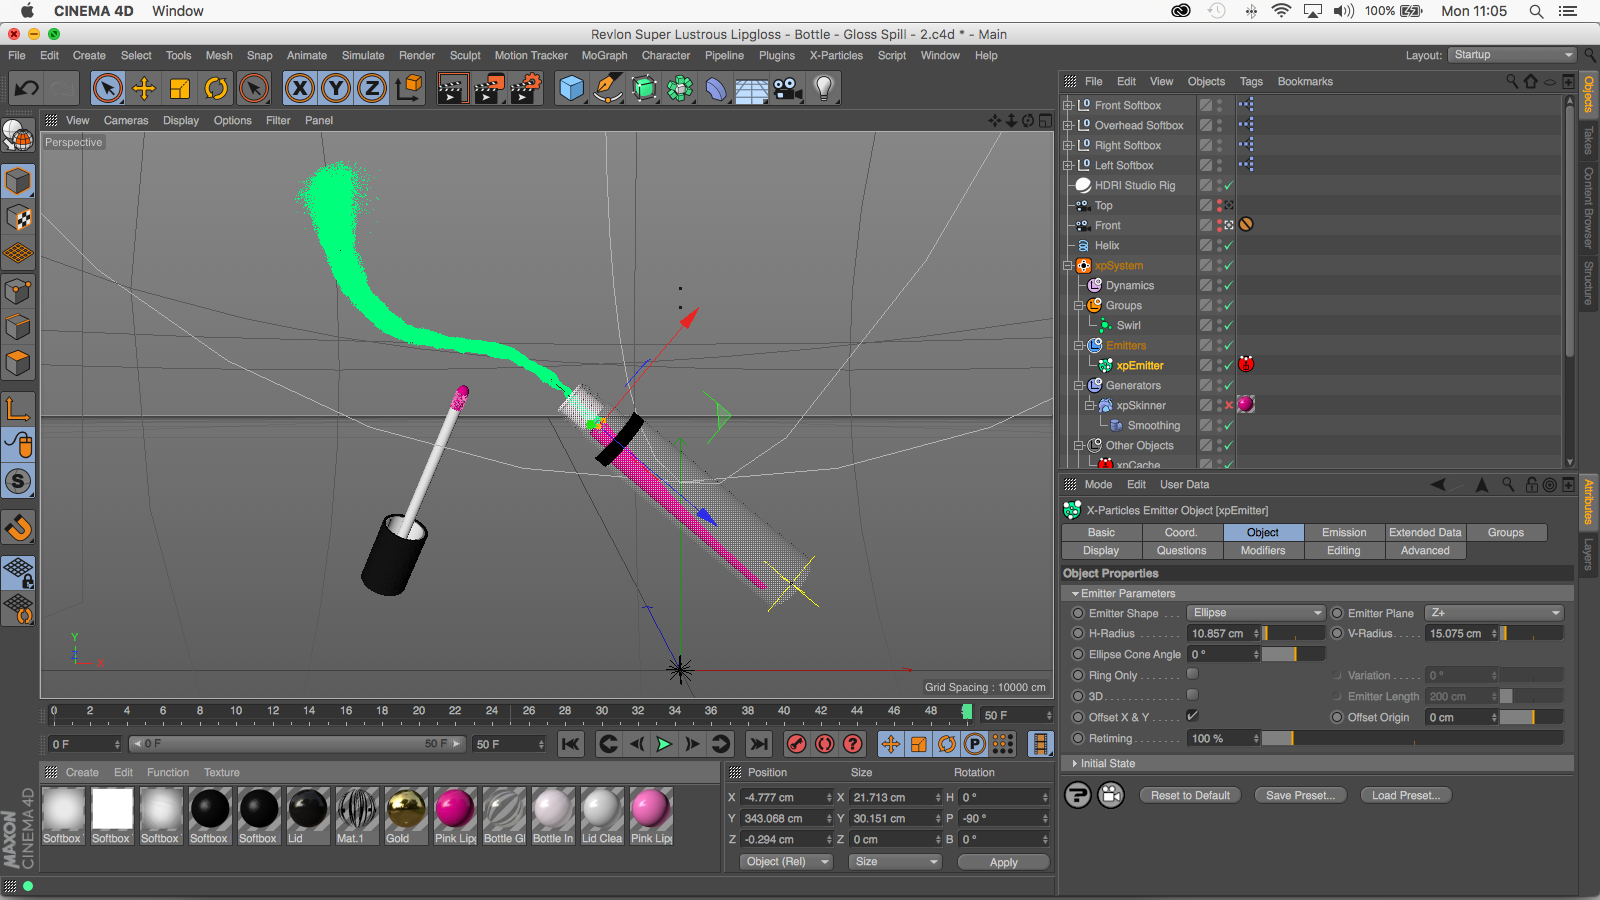
Task: Add a camera object
Action: point(788,89)
